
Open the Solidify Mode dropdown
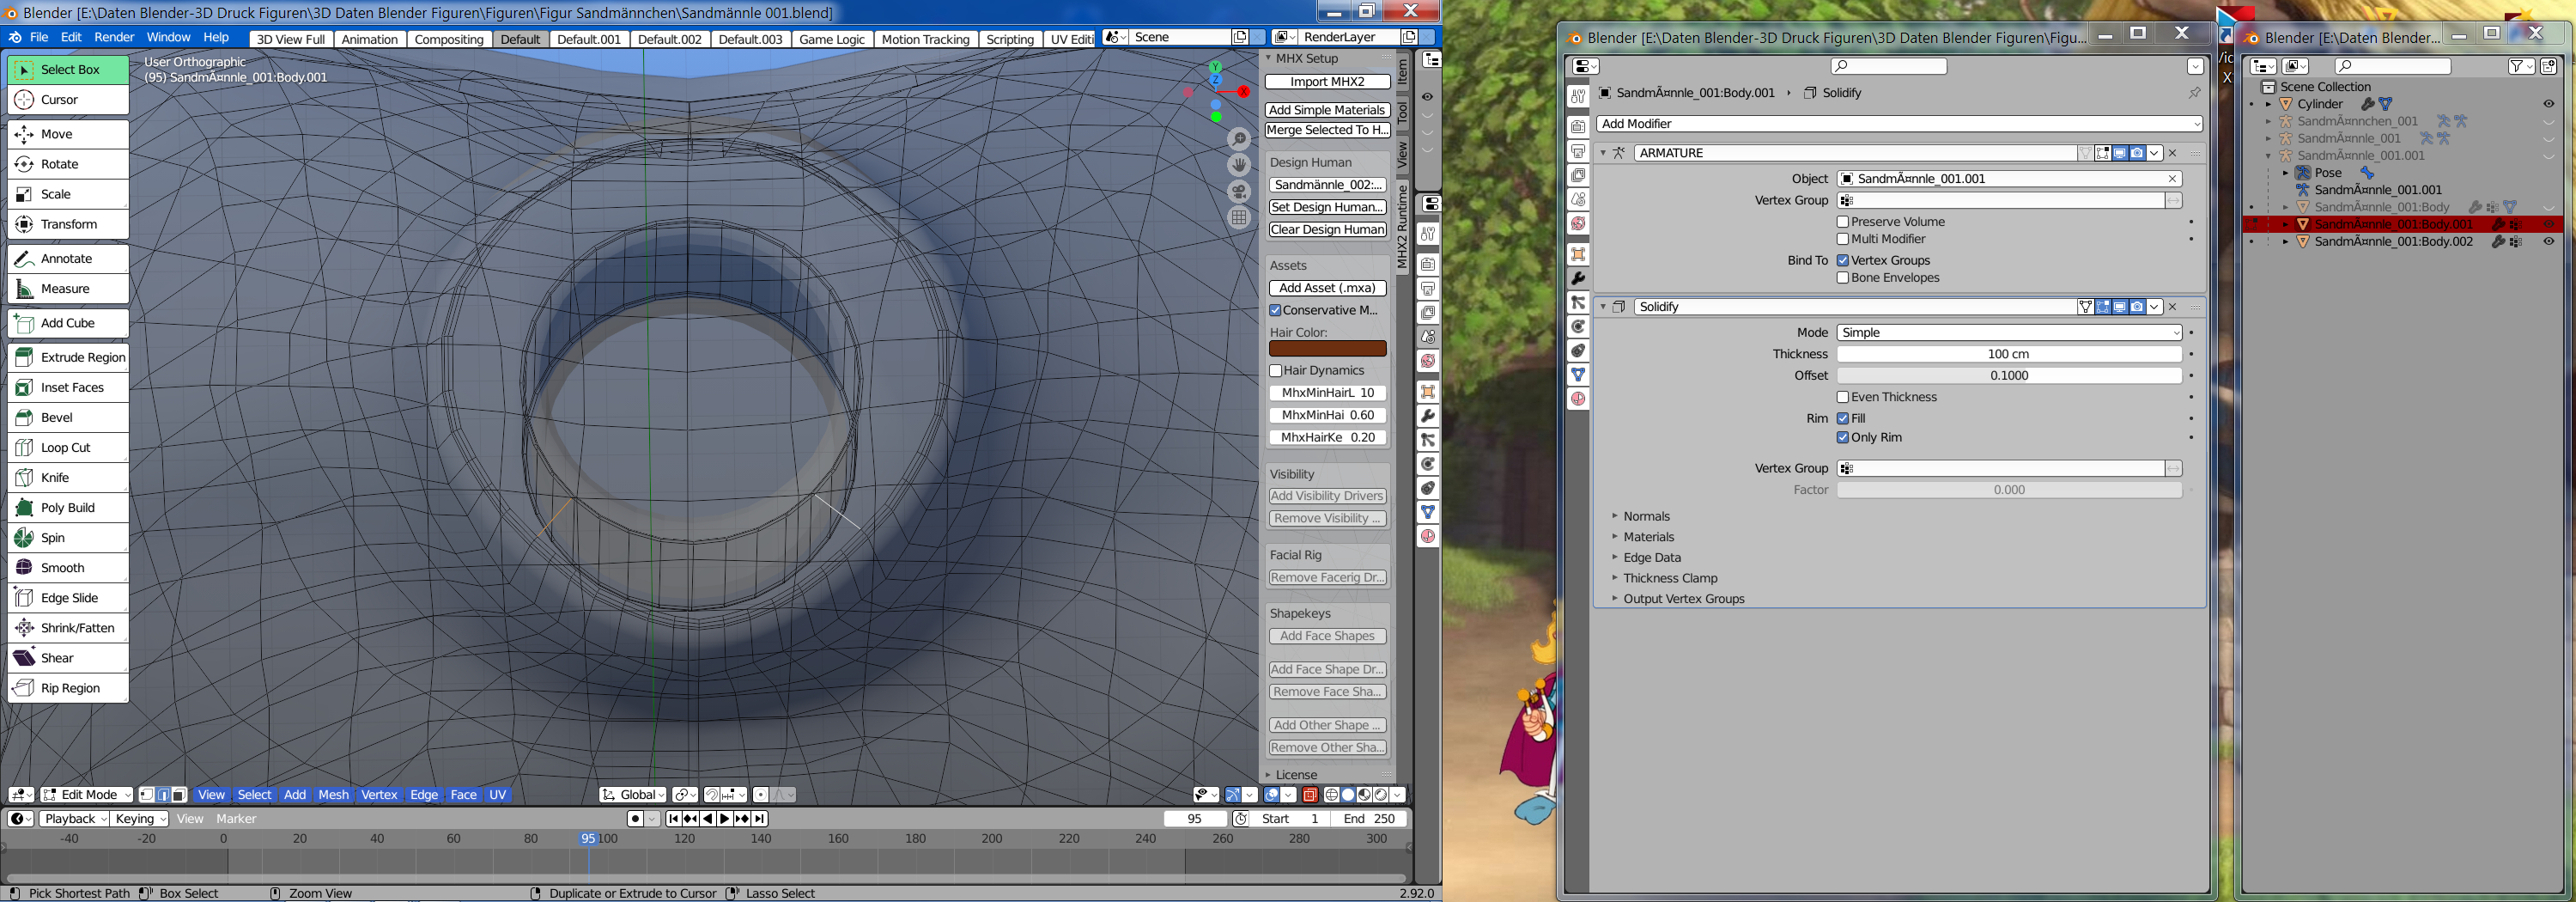pos(2009,332)
